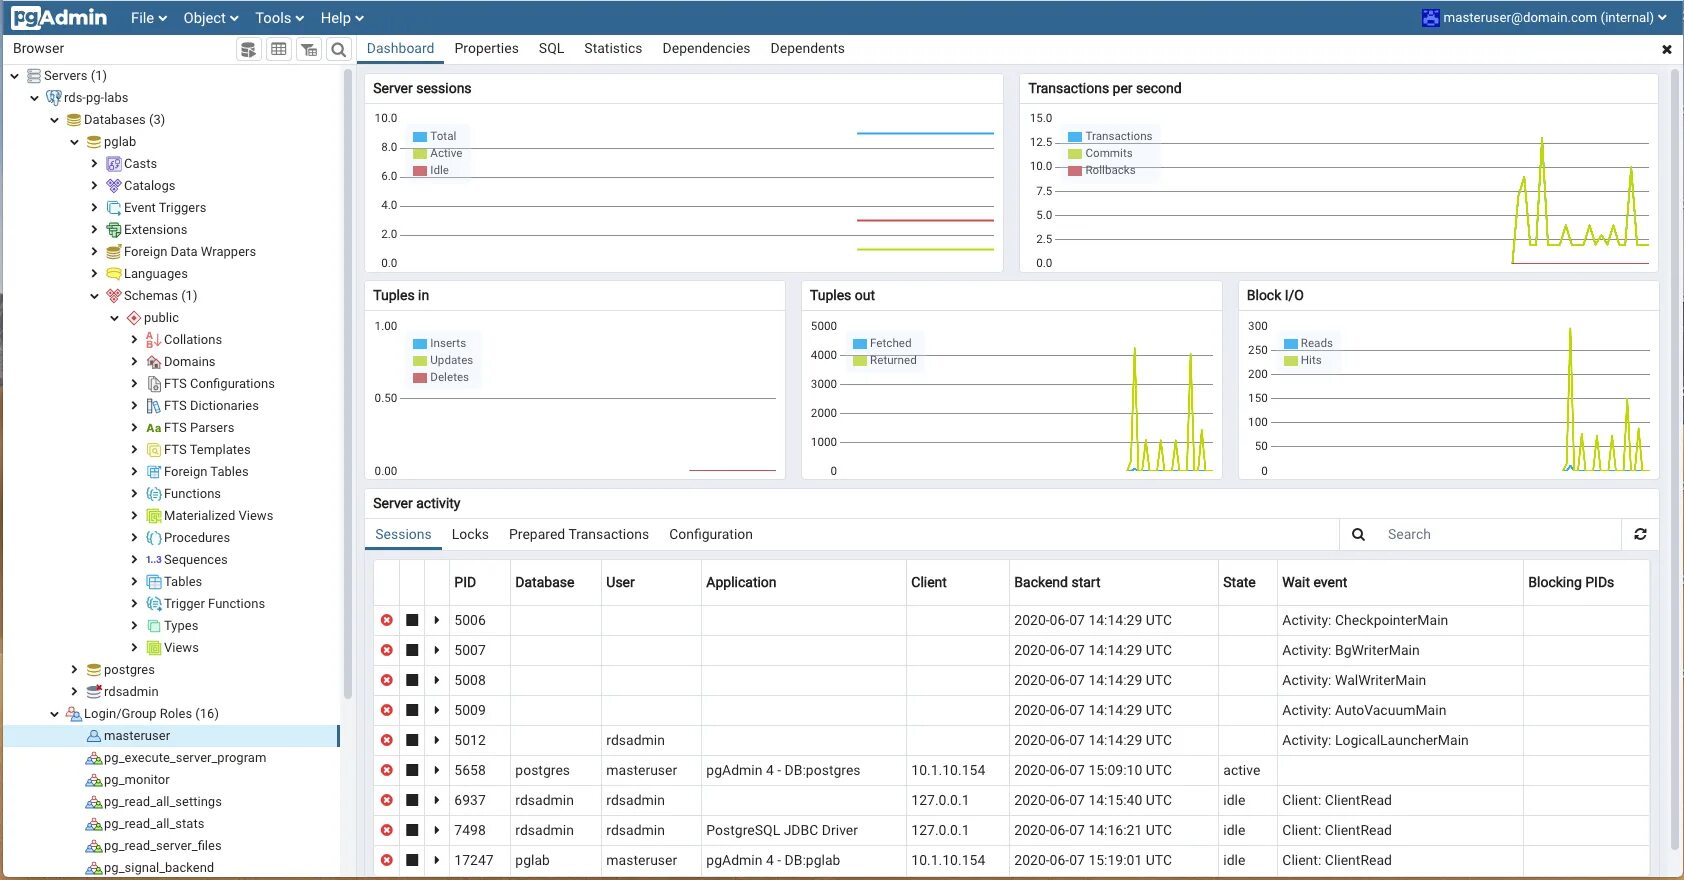Open the masteruser account dropdown
This screenshot has height=880, width=1684.
click(1544, 17)
